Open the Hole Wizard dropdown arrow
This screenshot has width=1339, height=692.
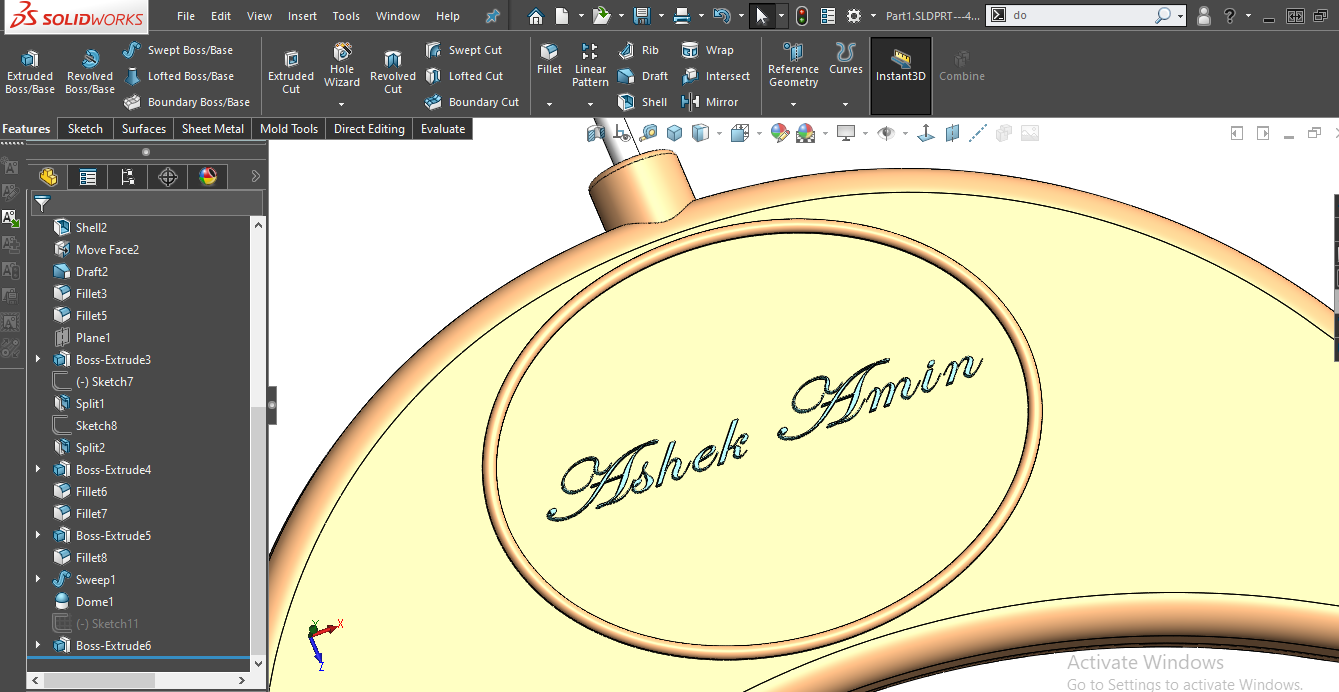(x=342, y=104)
